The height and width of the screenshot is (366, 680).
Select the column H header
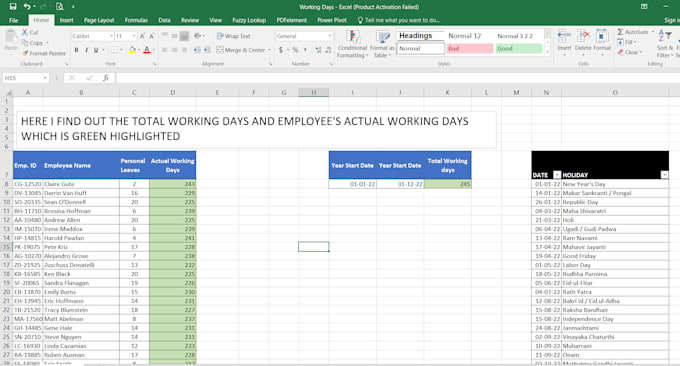(x=314, y=92)
